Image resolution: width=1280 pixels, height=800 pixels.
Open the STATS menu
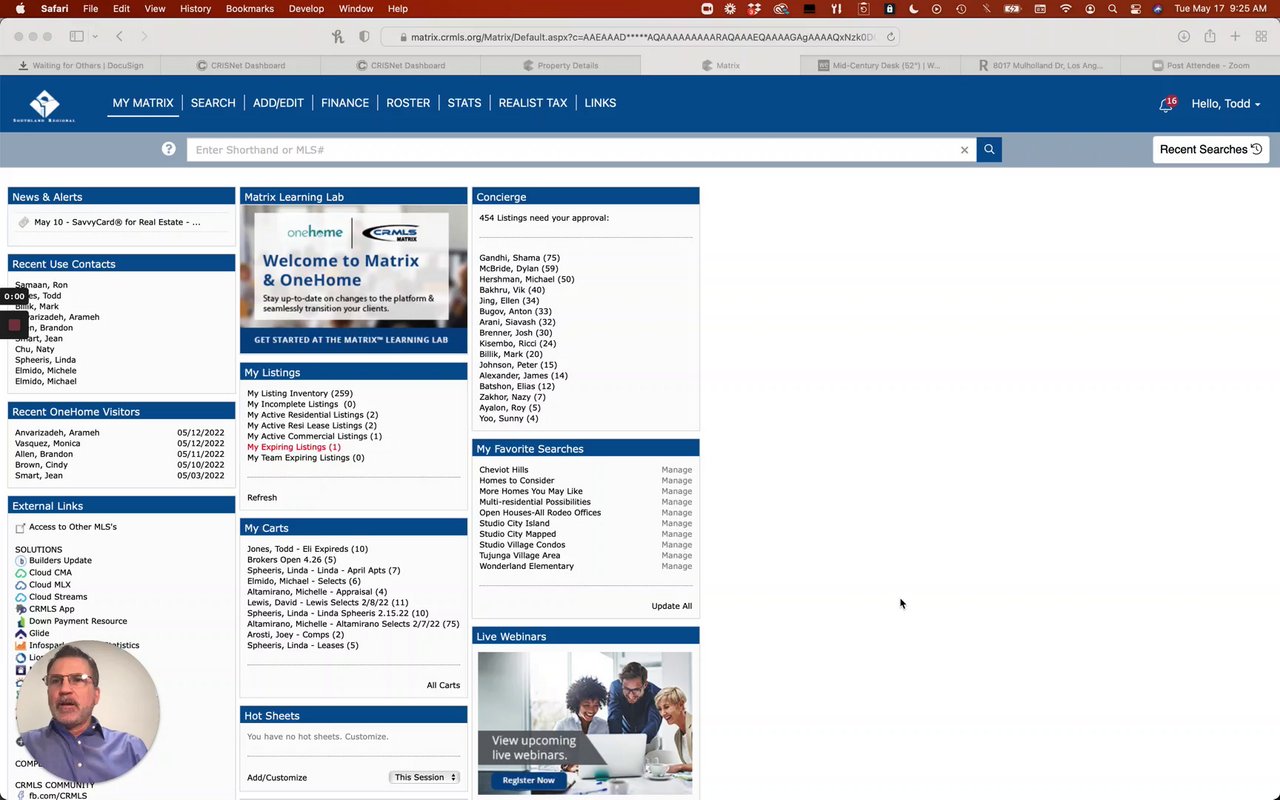click(464, 103)
